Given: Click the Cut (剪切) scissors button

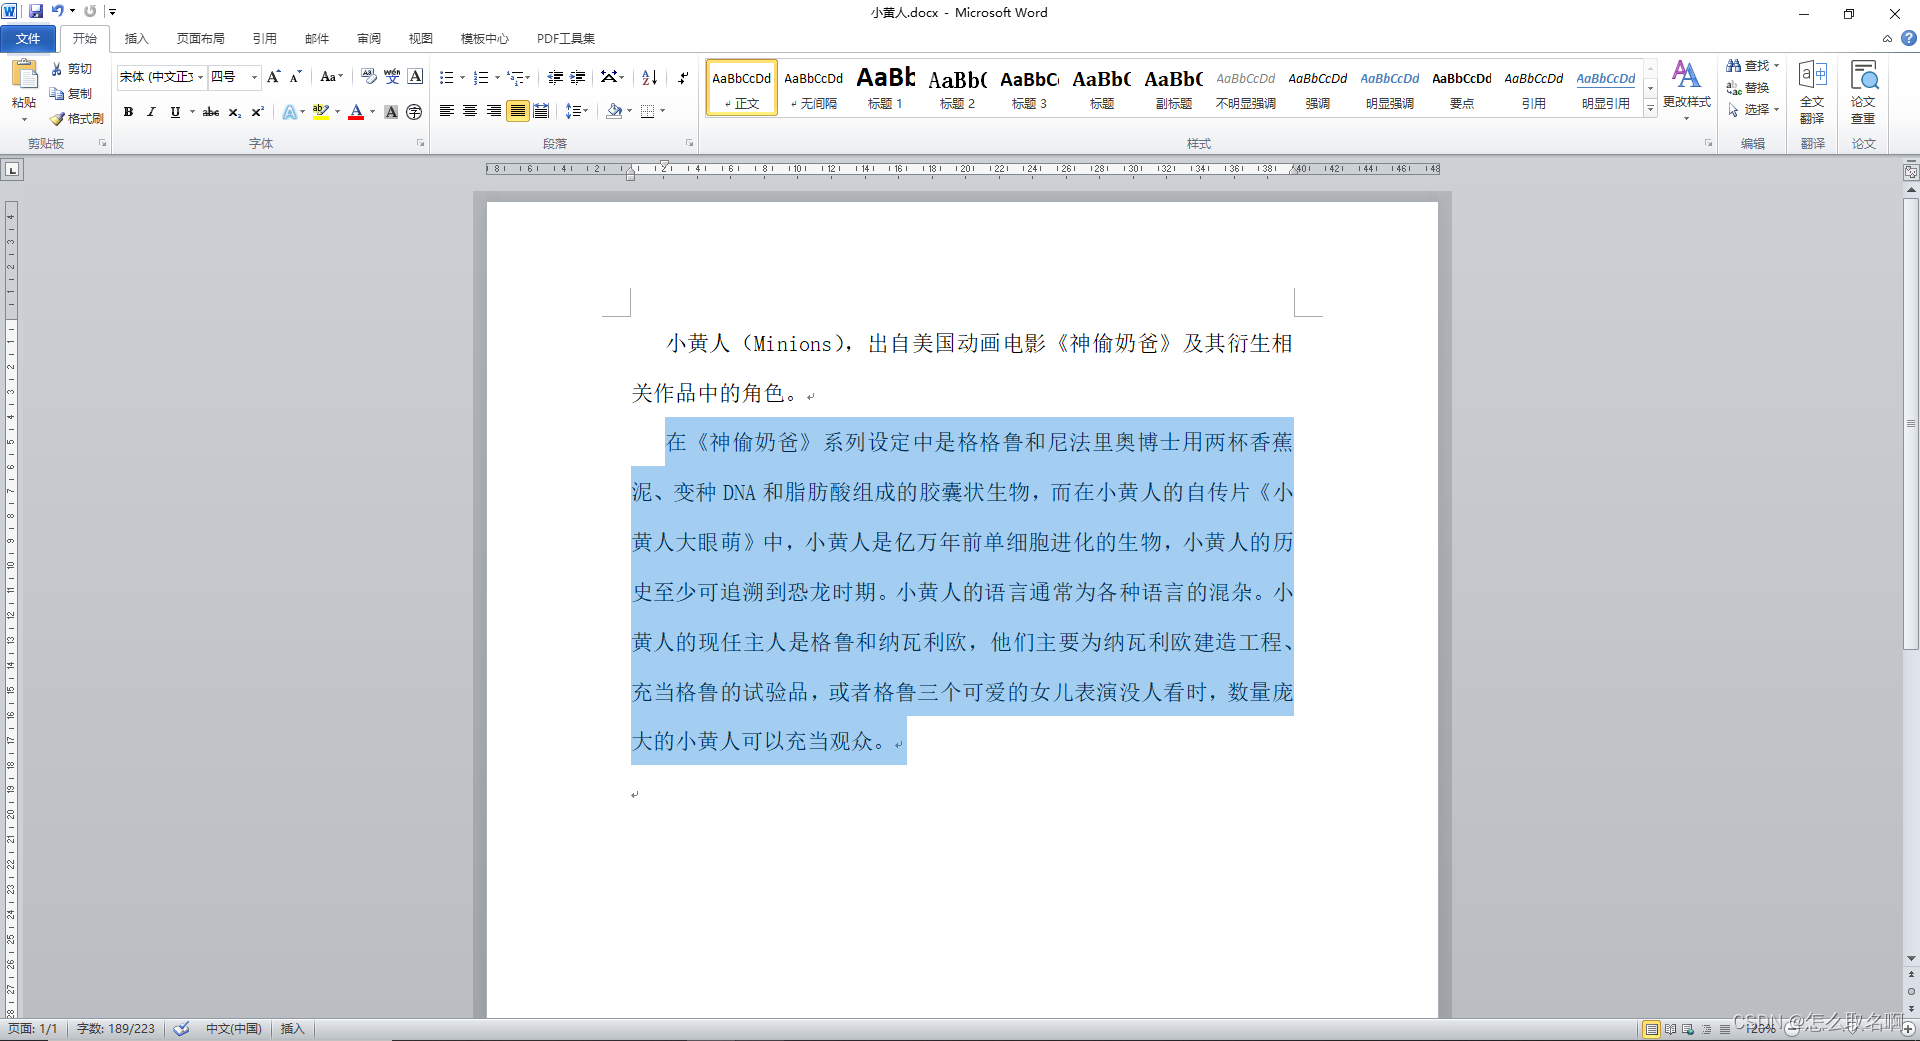Looking at the screenshot, I should pos(72,69).
